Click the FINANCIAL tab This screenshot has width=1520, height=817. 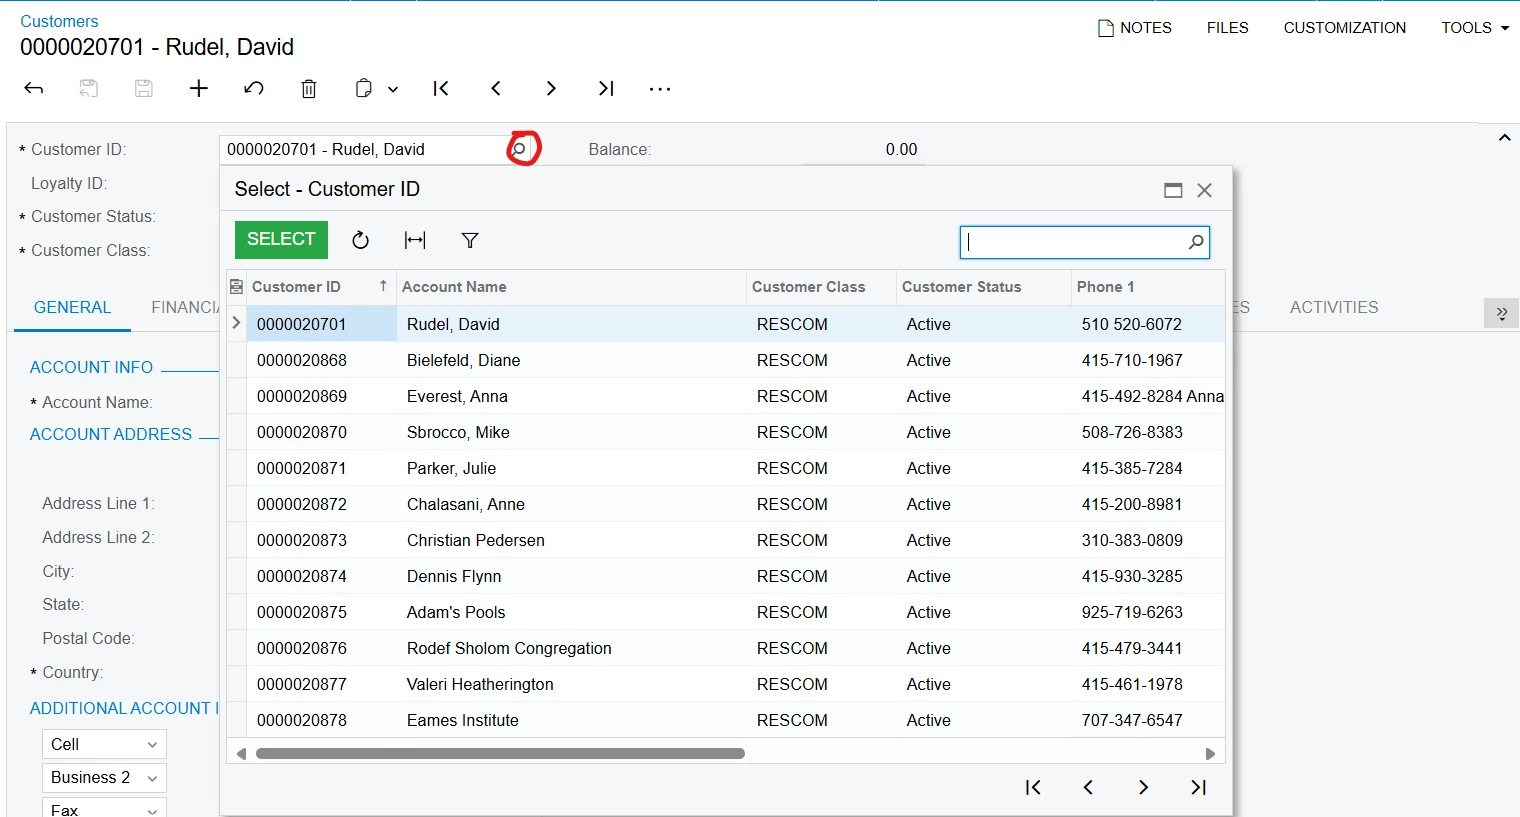(x=185, y=308)
